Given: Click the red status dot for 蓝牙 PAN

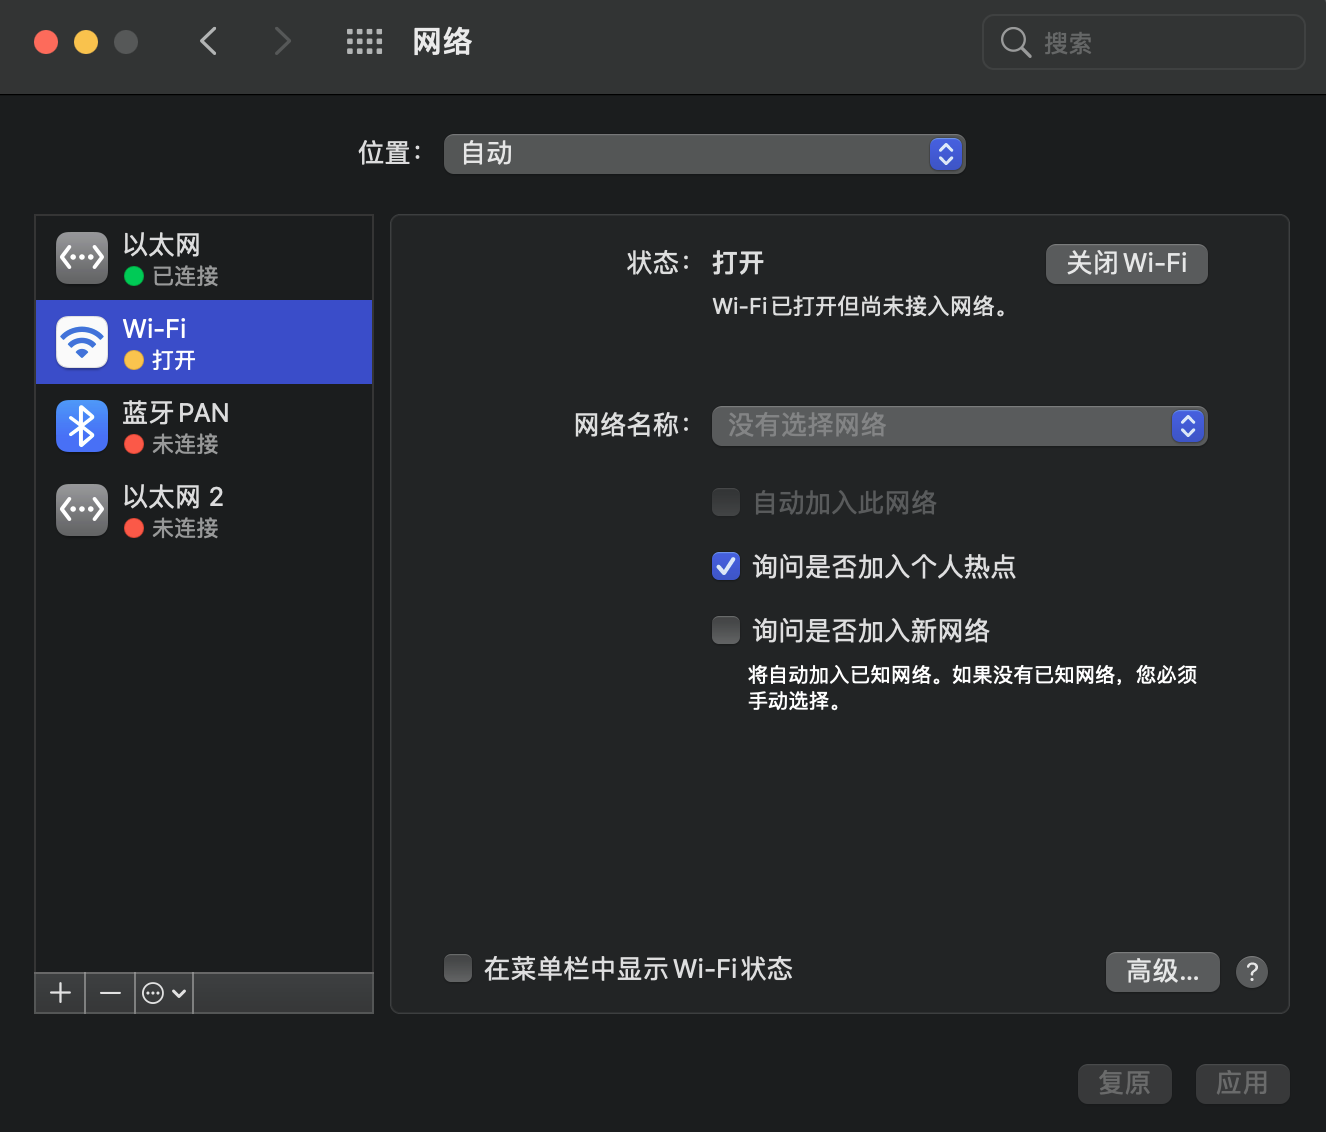Looking at the screenshot, I should [134, 444].
